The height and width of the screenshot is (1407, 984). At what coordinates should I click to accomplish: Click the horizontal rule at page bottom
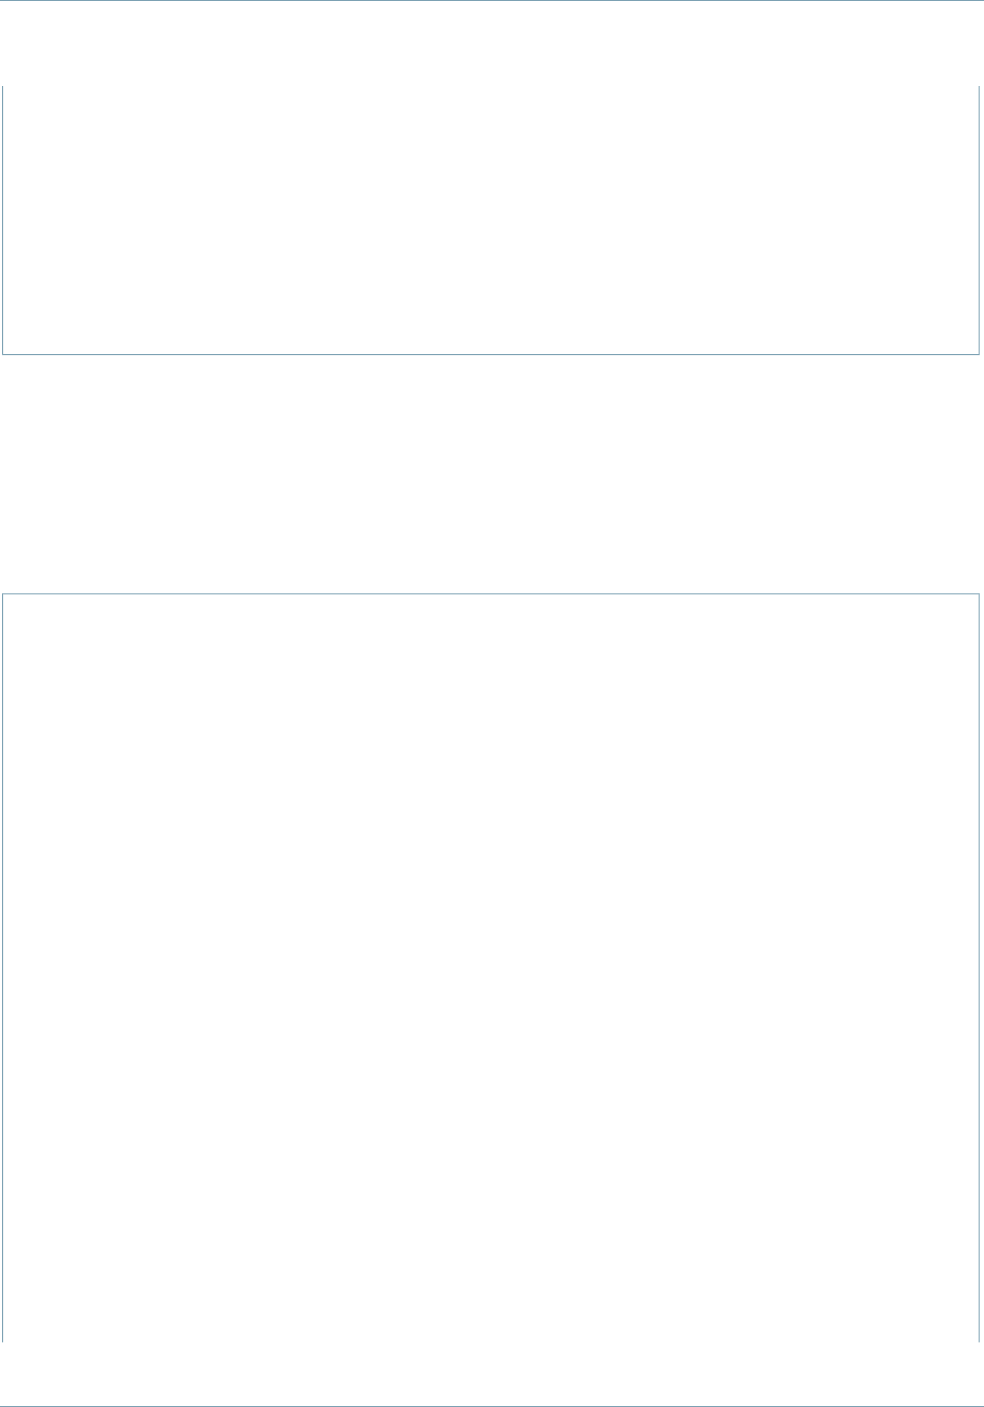pos(492,1405)
